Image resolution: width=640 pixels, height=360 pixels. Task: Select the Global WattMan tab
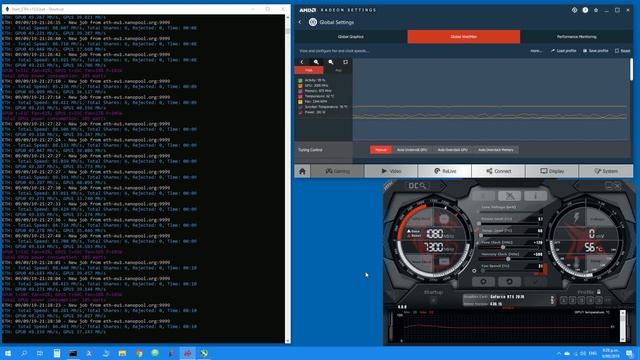tap(464, 37)
